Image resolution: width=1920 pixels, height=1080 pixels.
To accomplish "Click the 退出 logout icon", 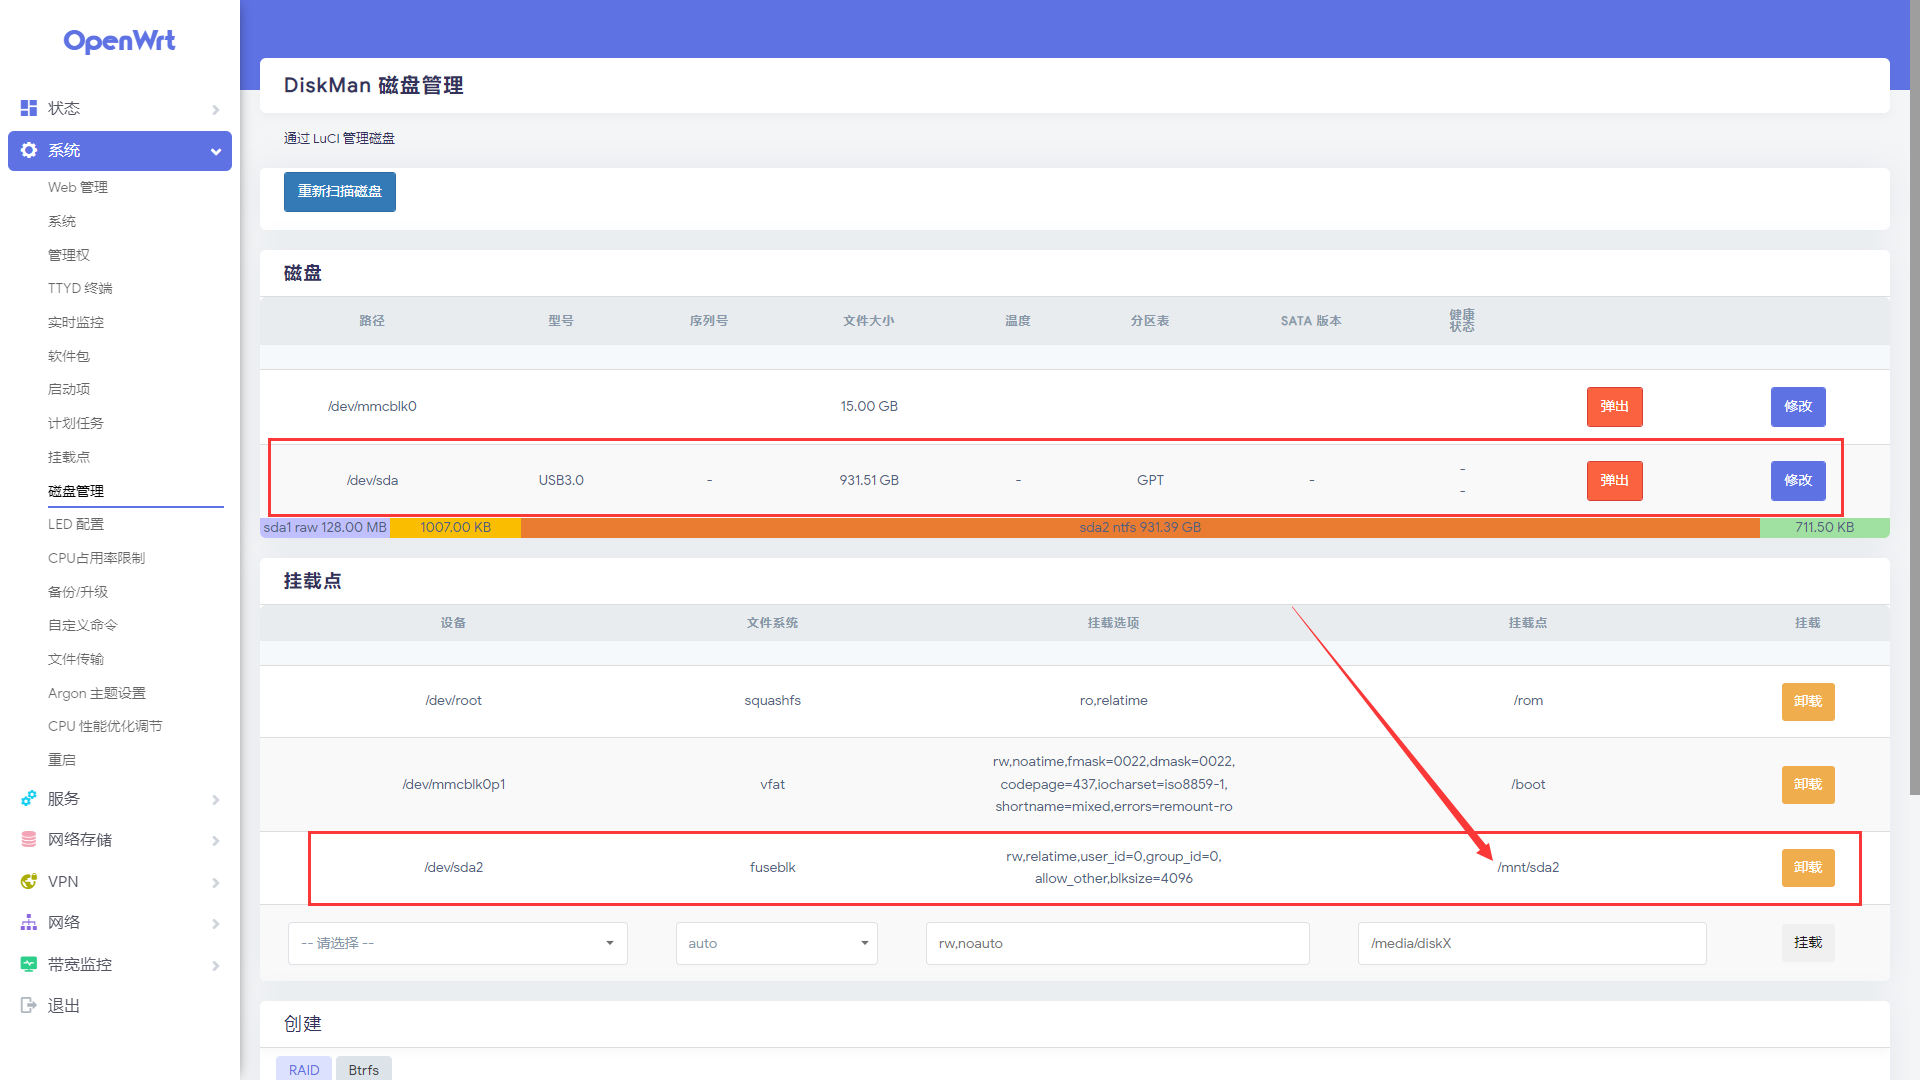I will 29,1006.
